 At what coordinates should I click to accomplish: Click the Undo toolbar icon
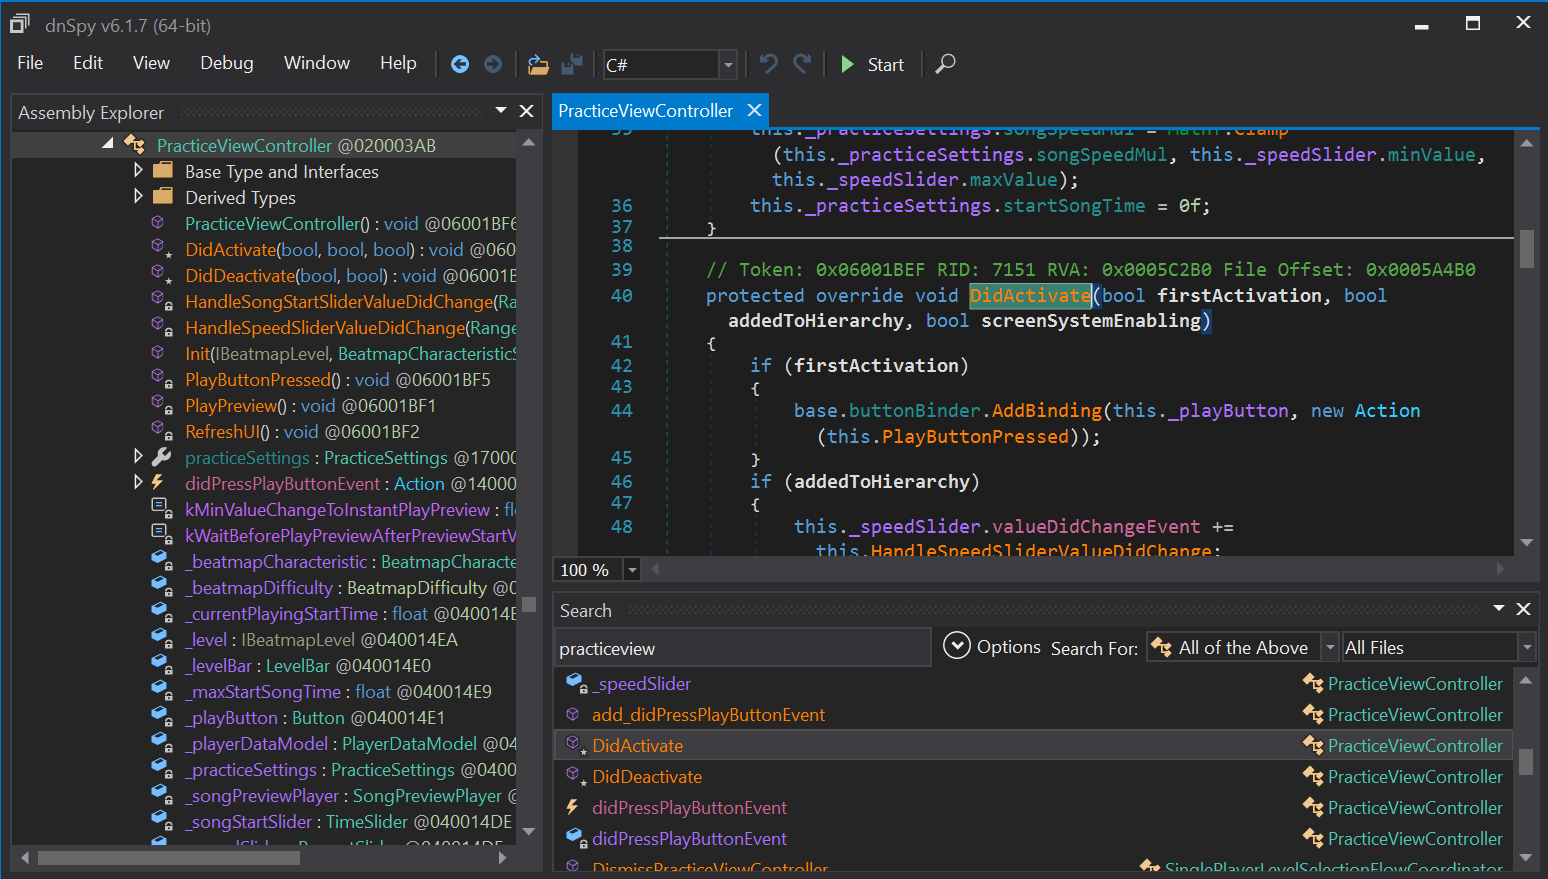point(768,64)
